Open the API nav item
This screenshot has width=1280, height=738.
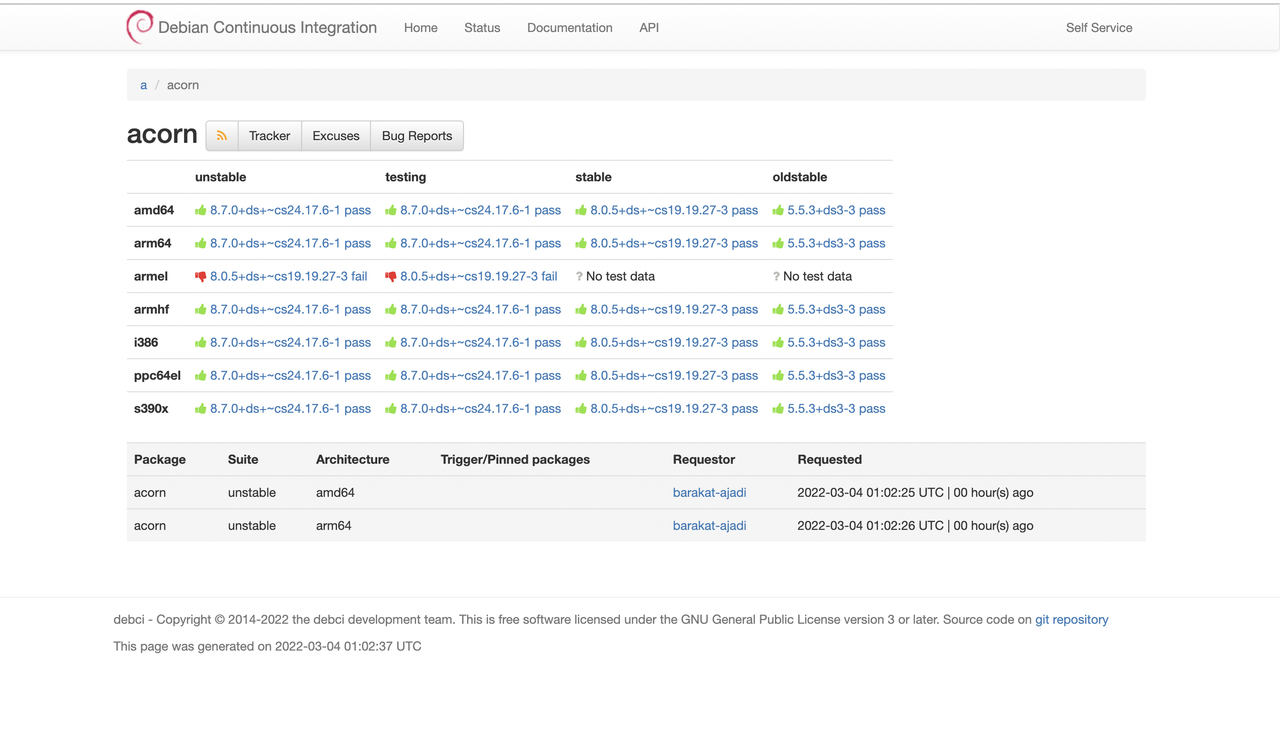pyautogui.click(x=649, y=28)
